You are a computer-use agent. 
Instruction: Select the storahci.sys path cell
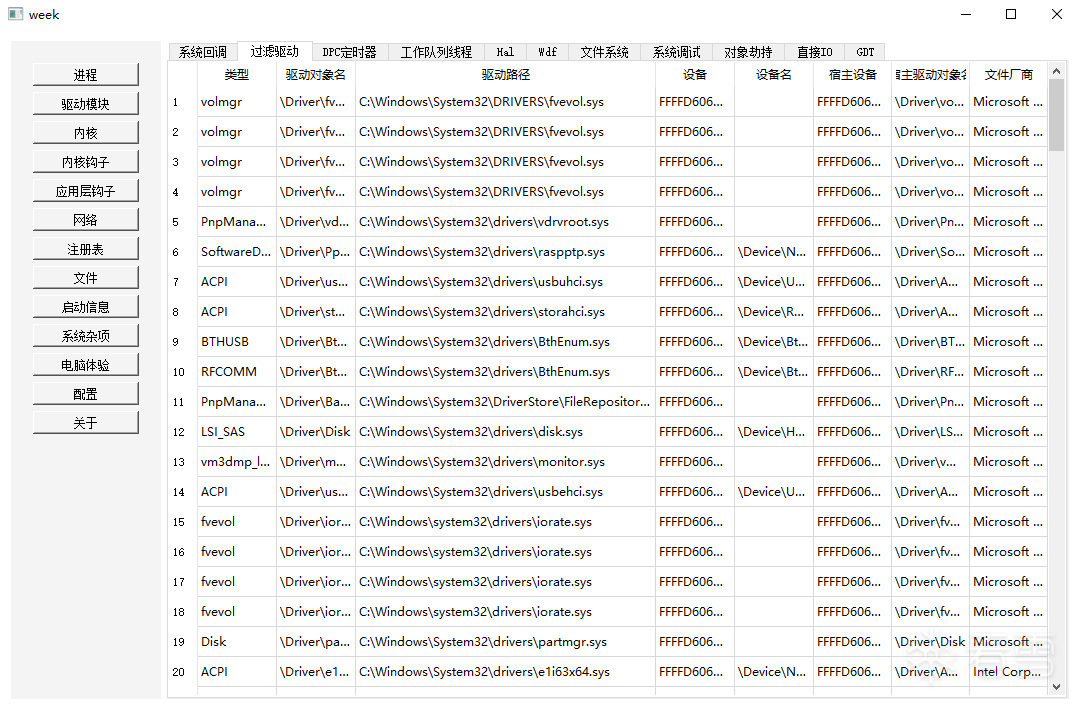coord(505,312)
